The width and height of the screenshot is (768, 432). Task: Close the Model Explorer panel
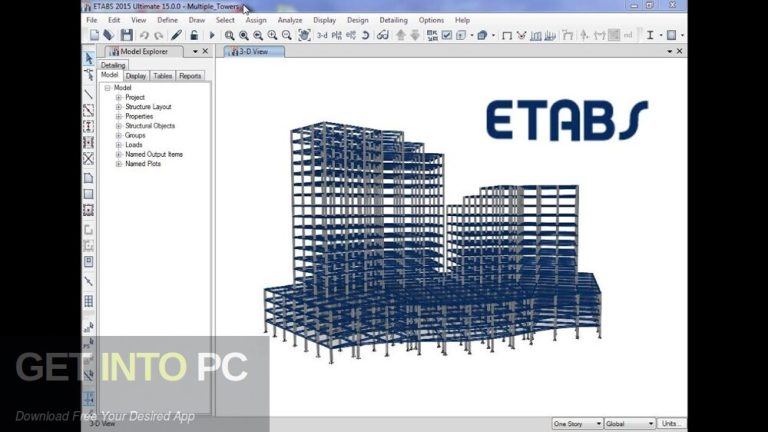[205, 51]
